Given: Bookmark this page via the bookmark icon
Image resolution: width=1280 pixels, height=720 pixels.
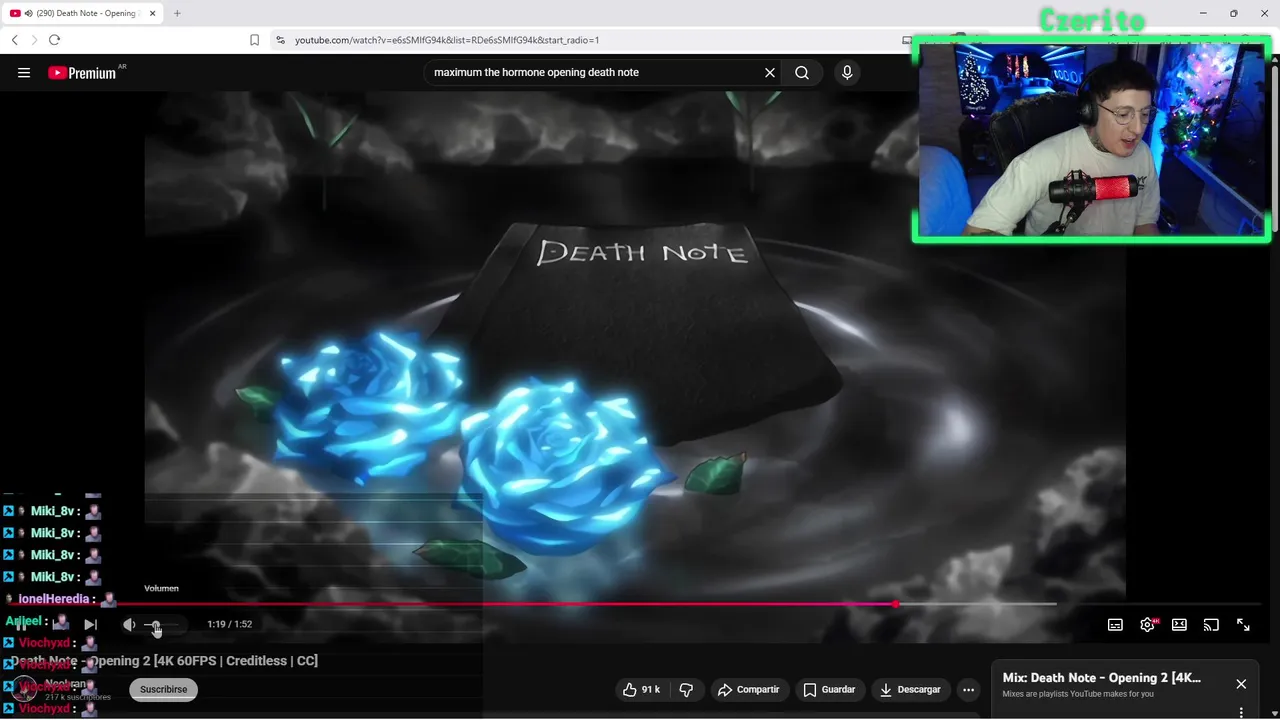Looking at the screenshot, I should 254,40.
